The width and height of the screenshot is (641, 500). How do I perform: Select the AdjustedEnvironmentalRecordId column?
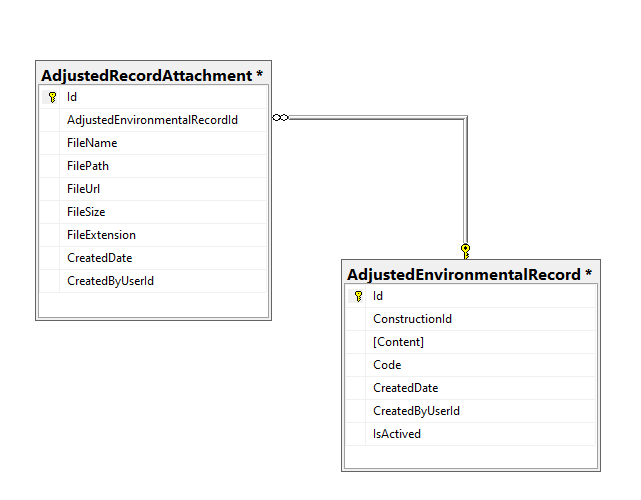tap(152, 120)
